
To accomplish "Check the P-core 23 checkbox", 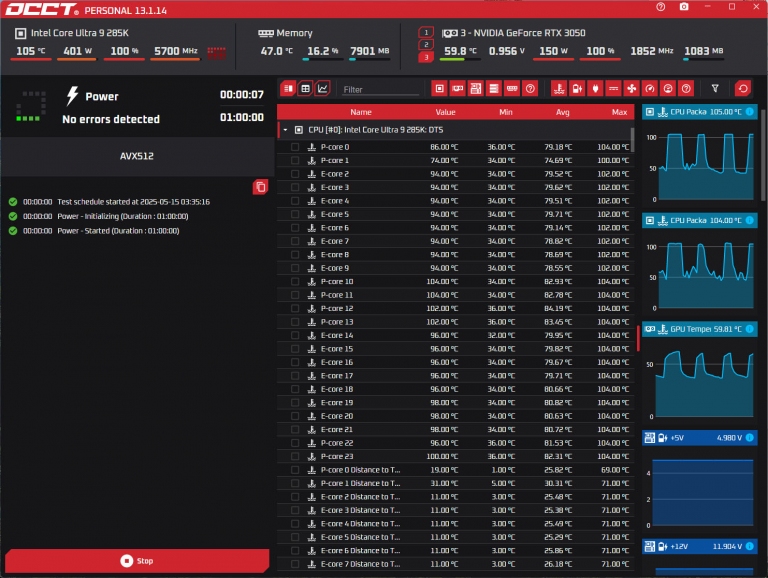I will point(295,457).
